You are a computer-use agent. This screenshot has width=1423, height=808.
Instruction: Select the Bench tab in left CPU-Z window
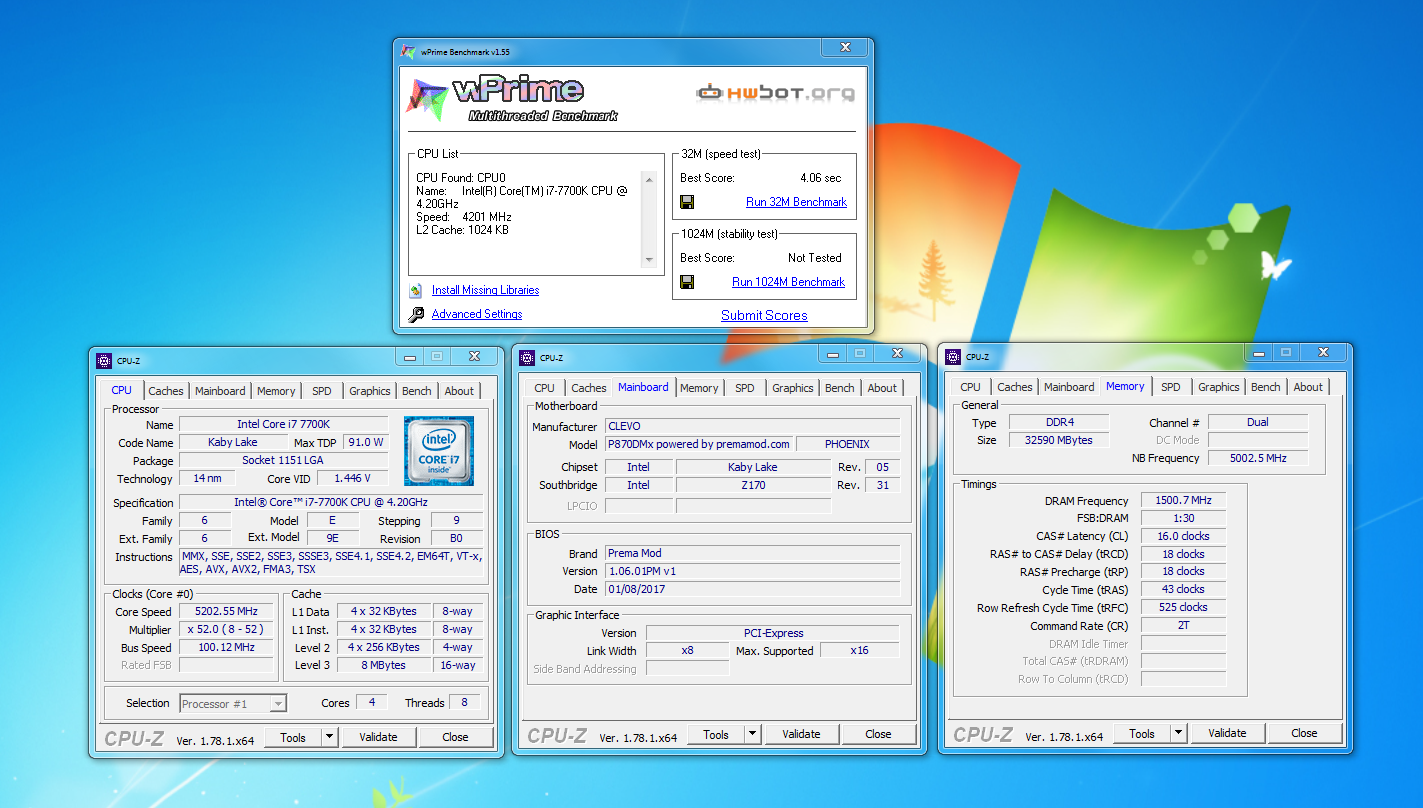click(417, 391)
